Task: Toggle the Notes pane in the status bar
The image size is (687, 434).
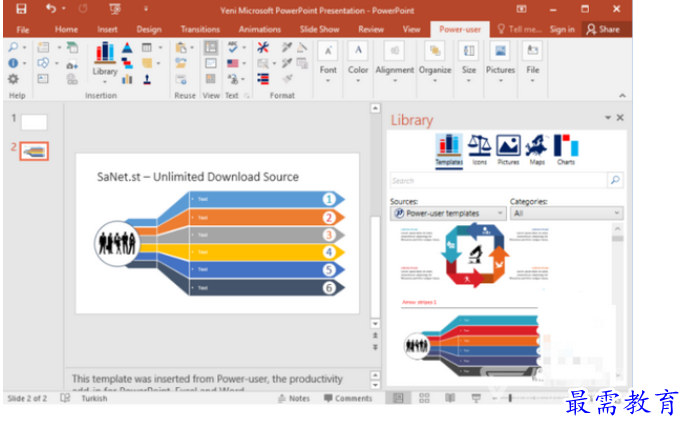Action: (x=294, y=398)
